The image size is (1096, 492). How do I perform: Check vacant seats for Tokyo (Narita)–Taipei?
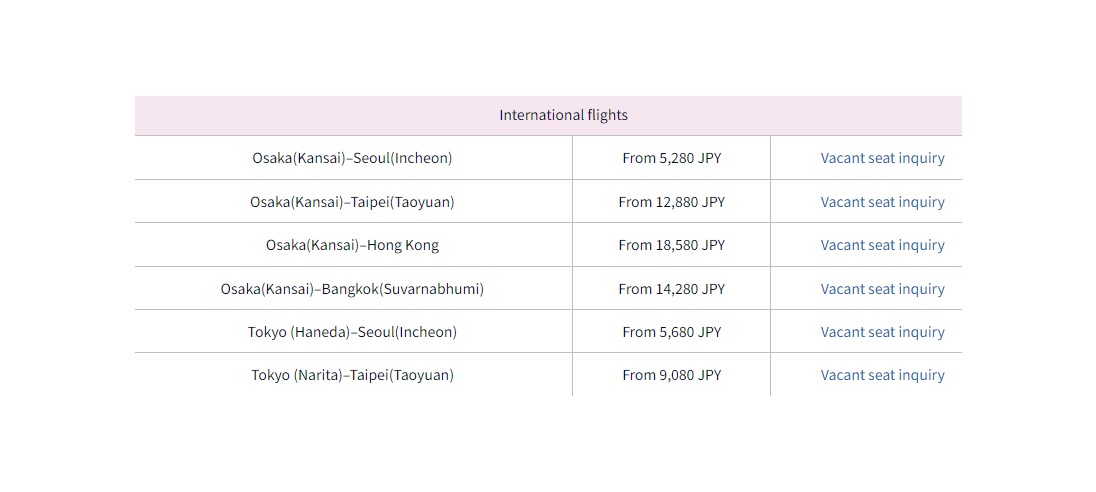point(882,375)
